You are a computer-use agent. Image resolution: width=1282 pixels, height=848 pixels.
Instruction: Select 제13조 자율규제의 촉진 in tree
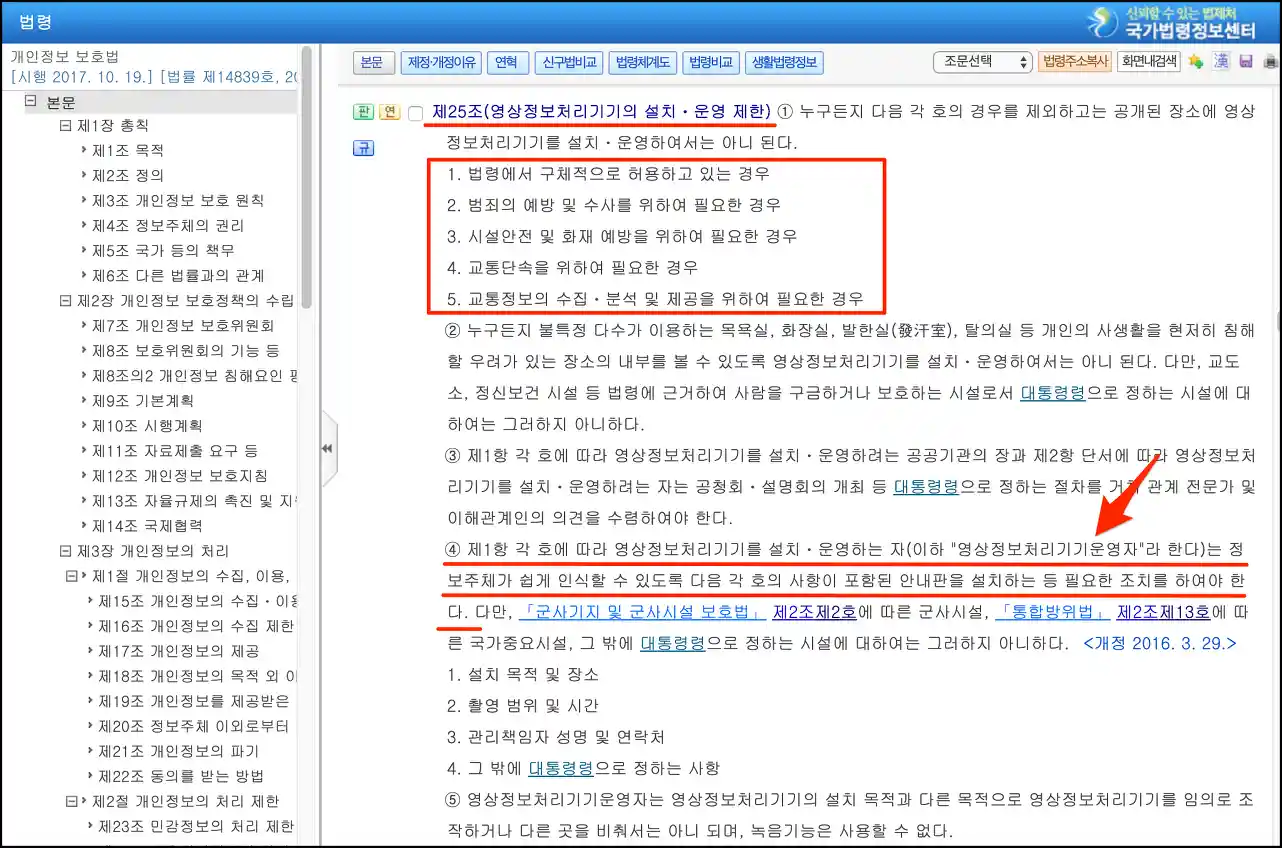tap(195, 500)
